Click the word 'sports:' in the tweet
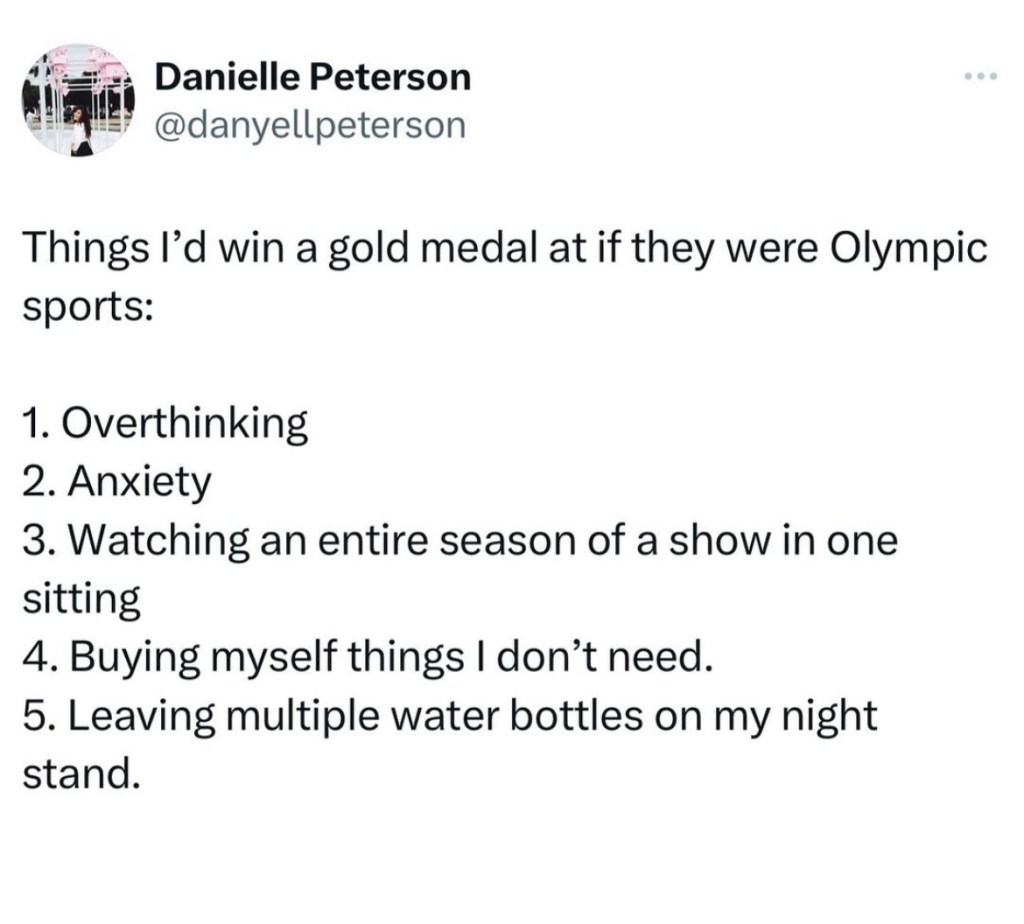This screenshot has width=1024, height=924. pos(86,305)
